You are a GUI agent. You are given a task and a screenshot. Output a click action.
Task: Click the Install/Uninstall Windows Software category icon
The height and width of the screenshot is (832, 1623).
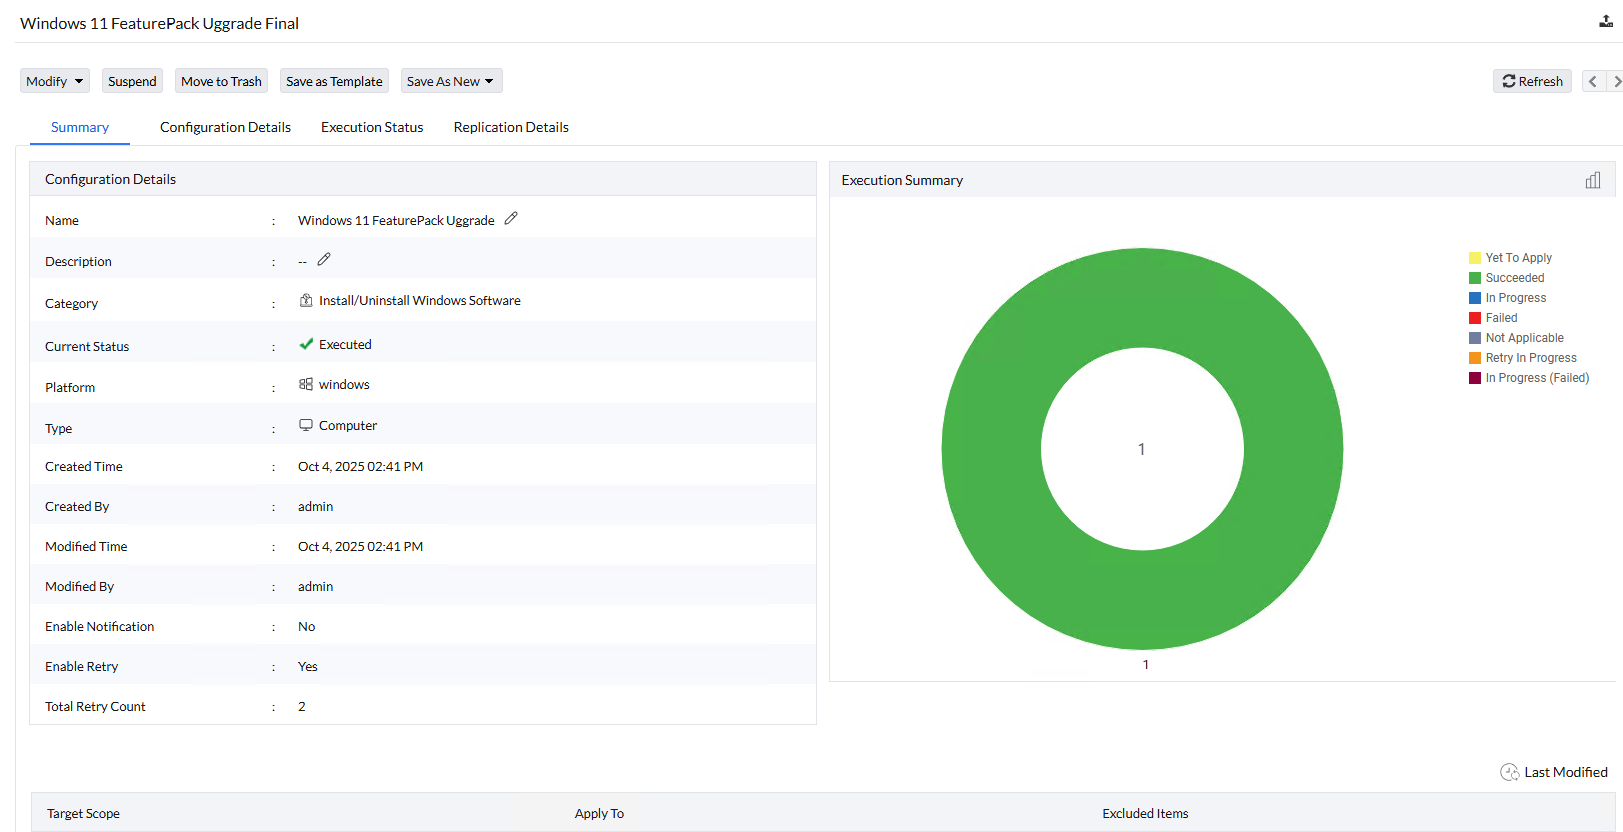click(x=306, y=300)
